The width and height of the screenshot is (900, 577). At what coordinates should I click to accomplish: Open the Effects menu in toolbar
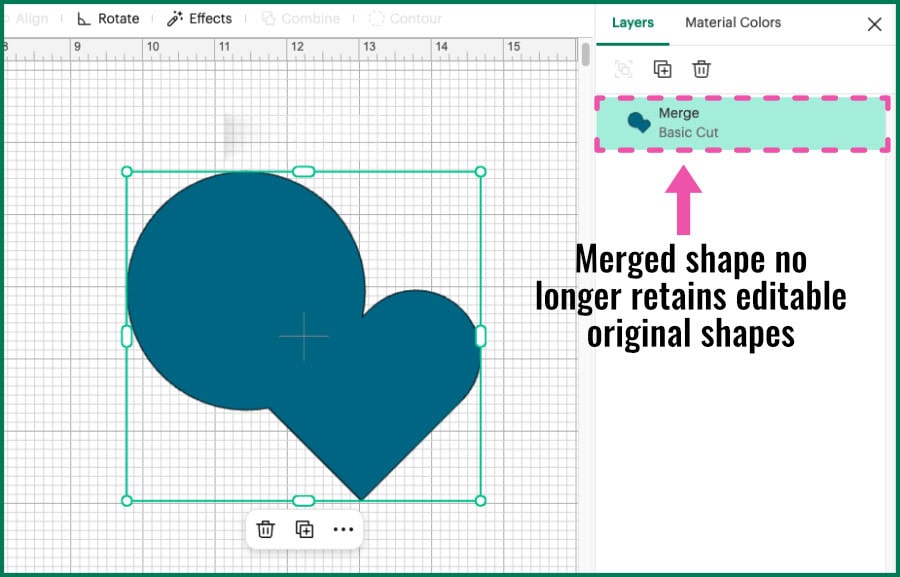[x=199, y=18]
